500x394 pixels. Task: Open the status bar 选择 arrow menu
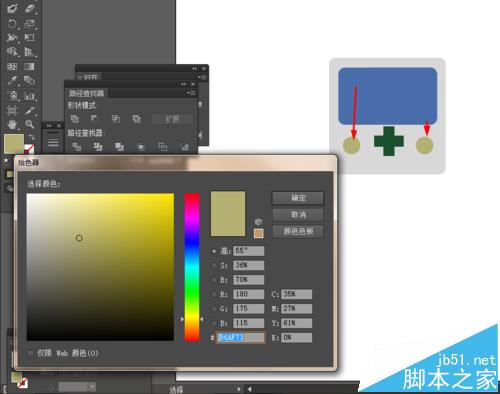[x=239, y=389]
